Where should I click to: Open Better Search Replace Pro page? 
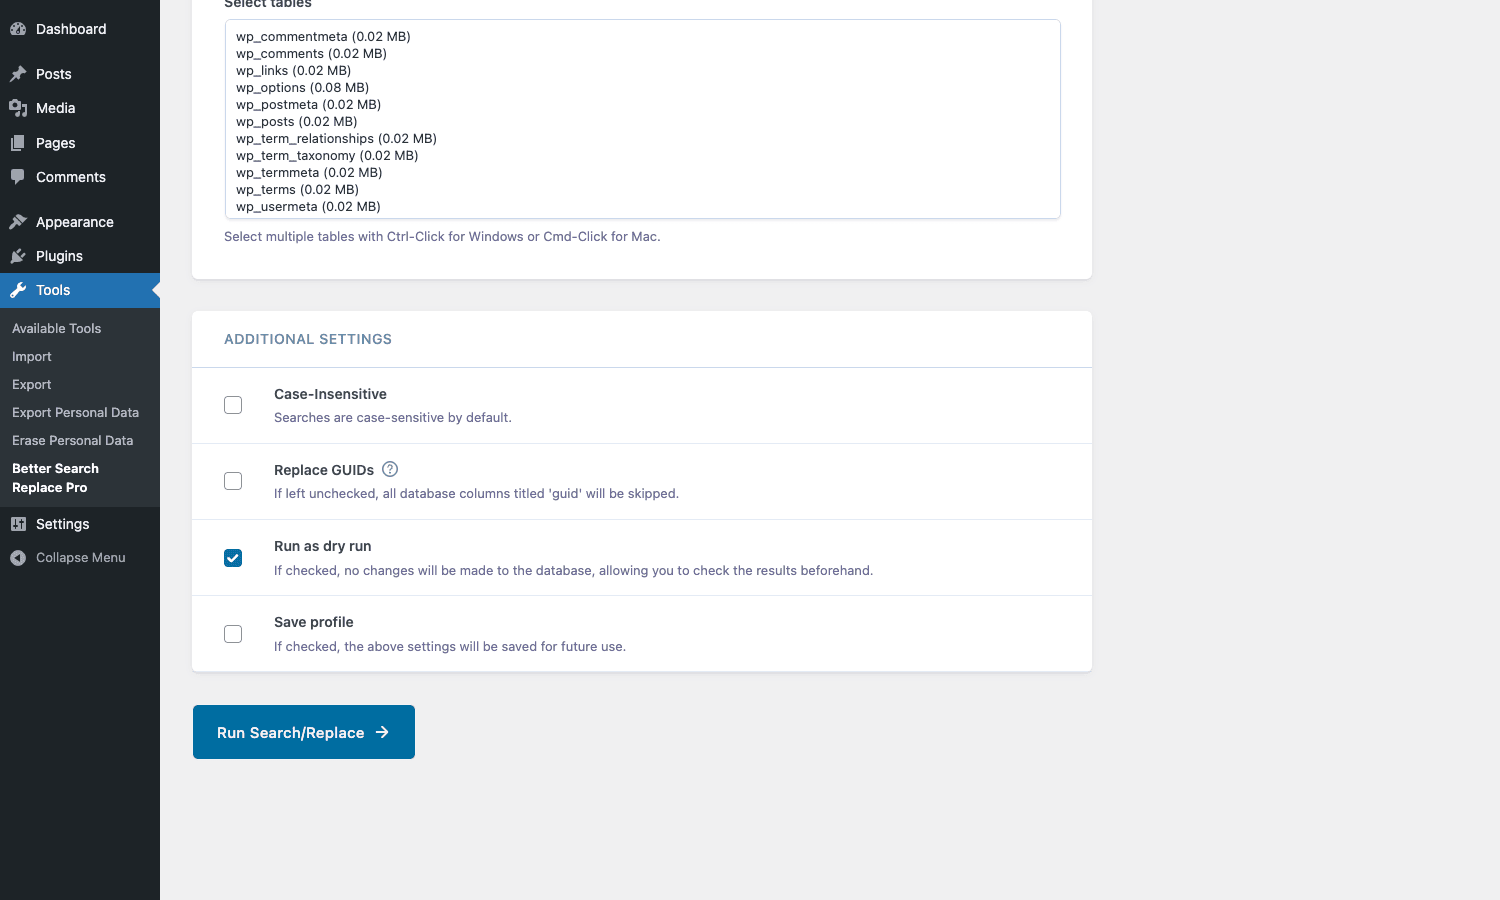pos(56,478)
